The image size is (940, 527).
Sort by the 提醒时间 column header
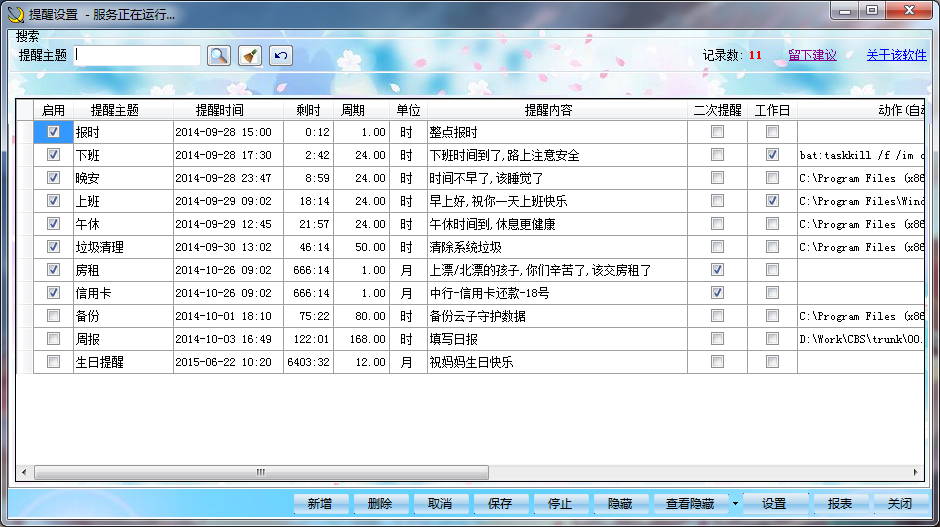pos(219,110)
